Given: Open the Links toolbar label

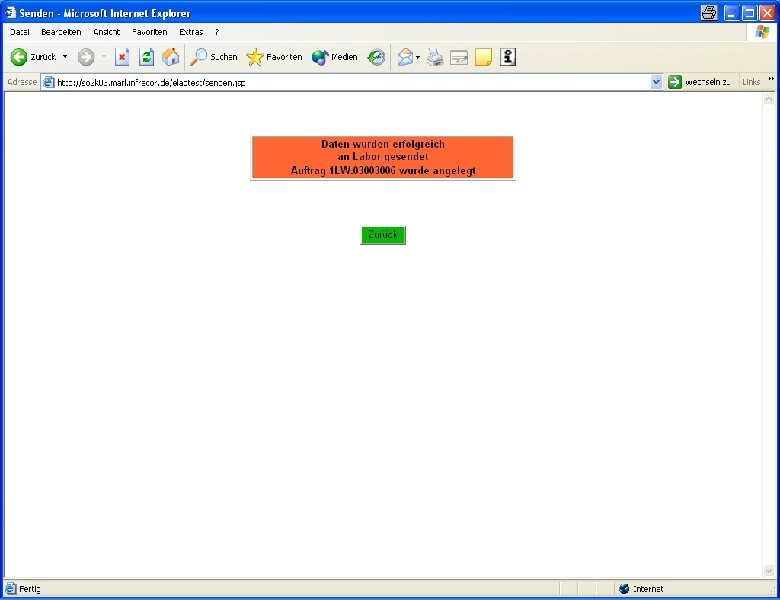Looking at the screenshot, I should click(751, 82).
